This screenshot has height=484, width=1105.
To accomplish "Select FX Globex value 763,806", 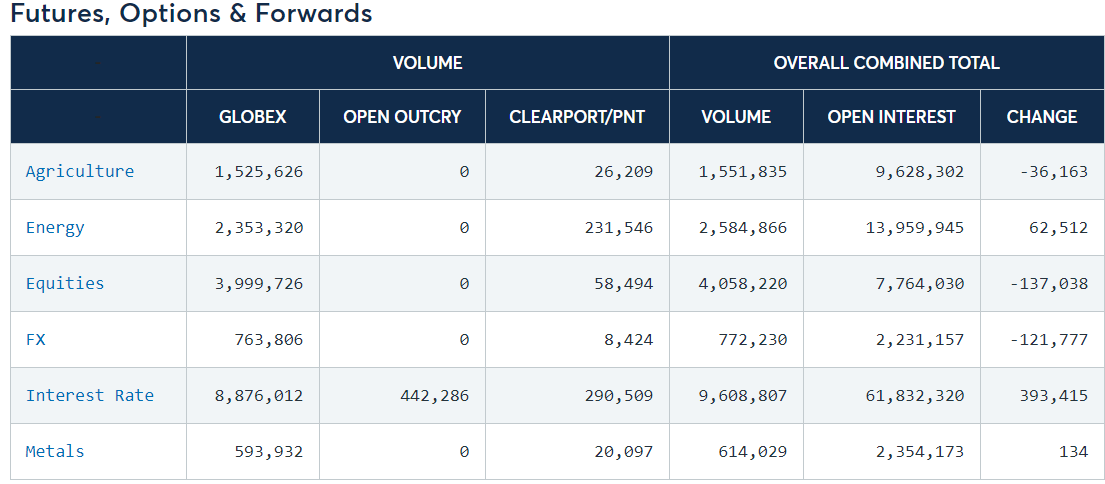I will tap(268, 339).
